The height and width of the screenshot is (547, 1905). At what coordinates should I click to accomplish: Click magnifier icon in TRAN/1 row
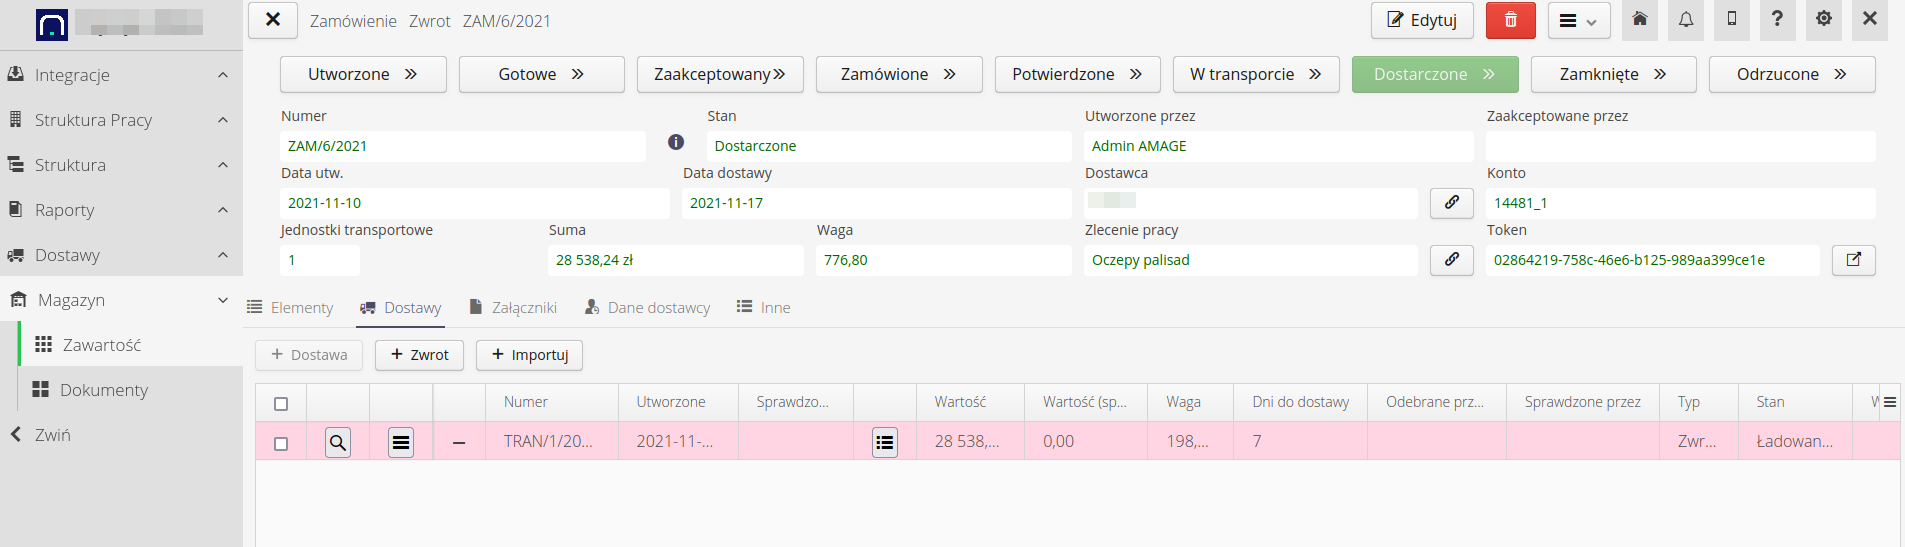click(x=338, y=442)
